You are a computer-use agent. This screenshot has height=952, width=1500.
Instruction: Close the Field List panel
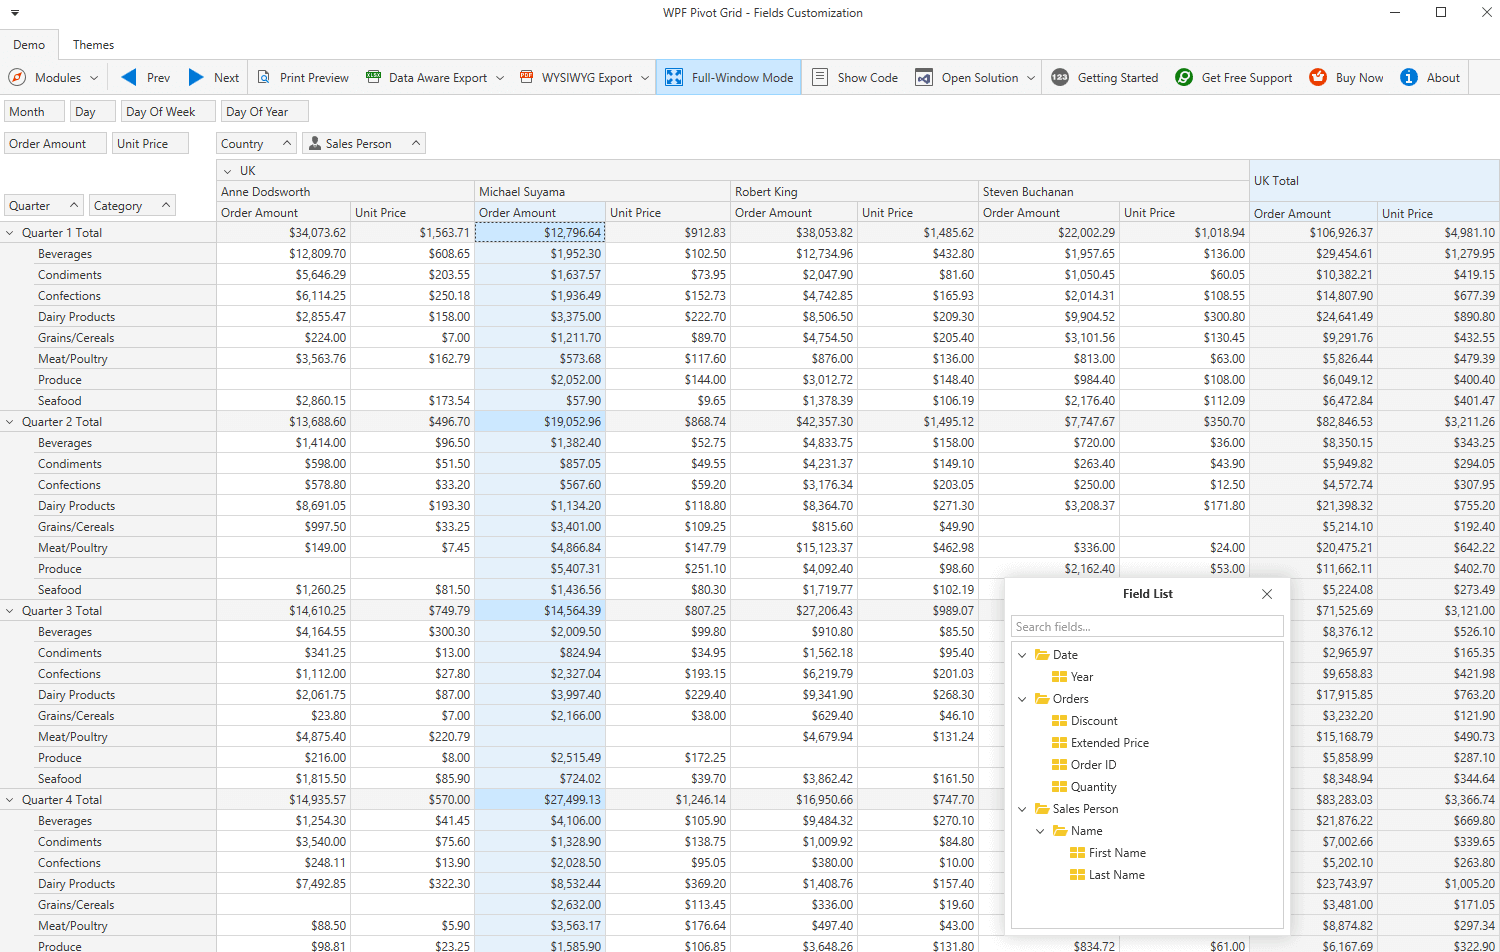pyautogui.click(x=1267, y=594)
